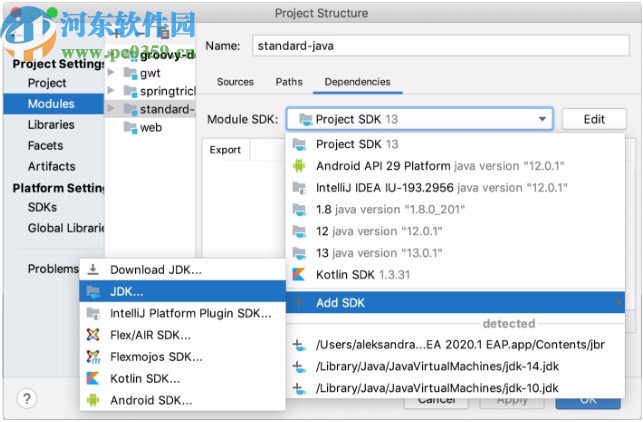The image size is (643, 422).
Task: Select Modules in the sidebar
Action: [54, 104]
